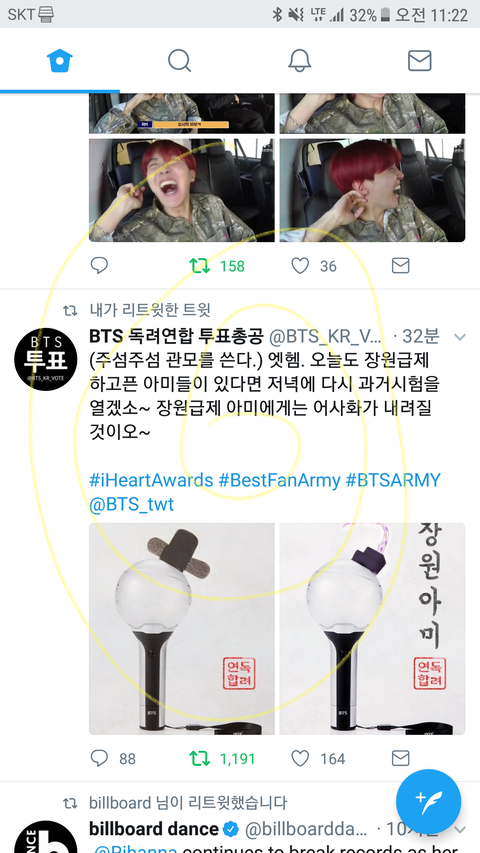The image size is (480, 853).
Task: Share BTS vote tweet via direct message
Action: [401, 758]
